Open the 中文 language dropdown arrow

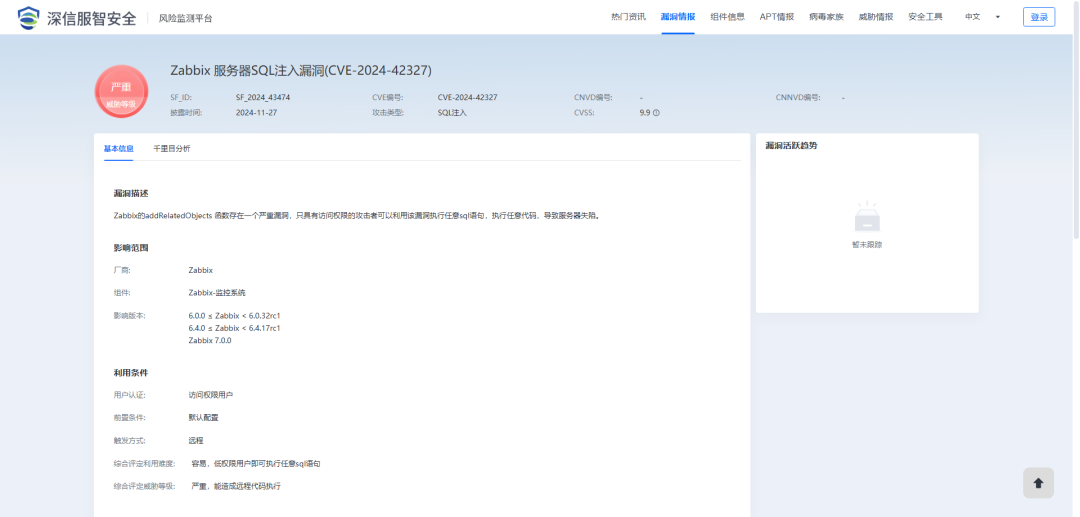click(997, 17)
